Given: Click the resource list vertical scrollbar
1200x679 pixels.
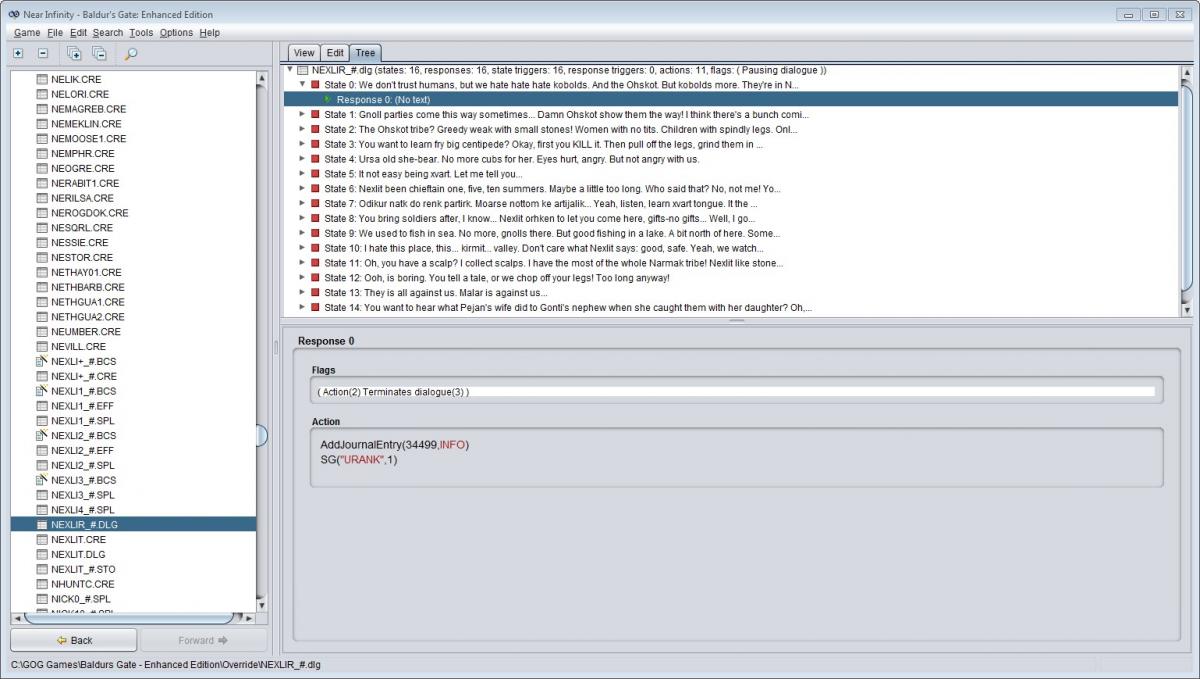Looking at the screenshot, I should coord(262,340).
